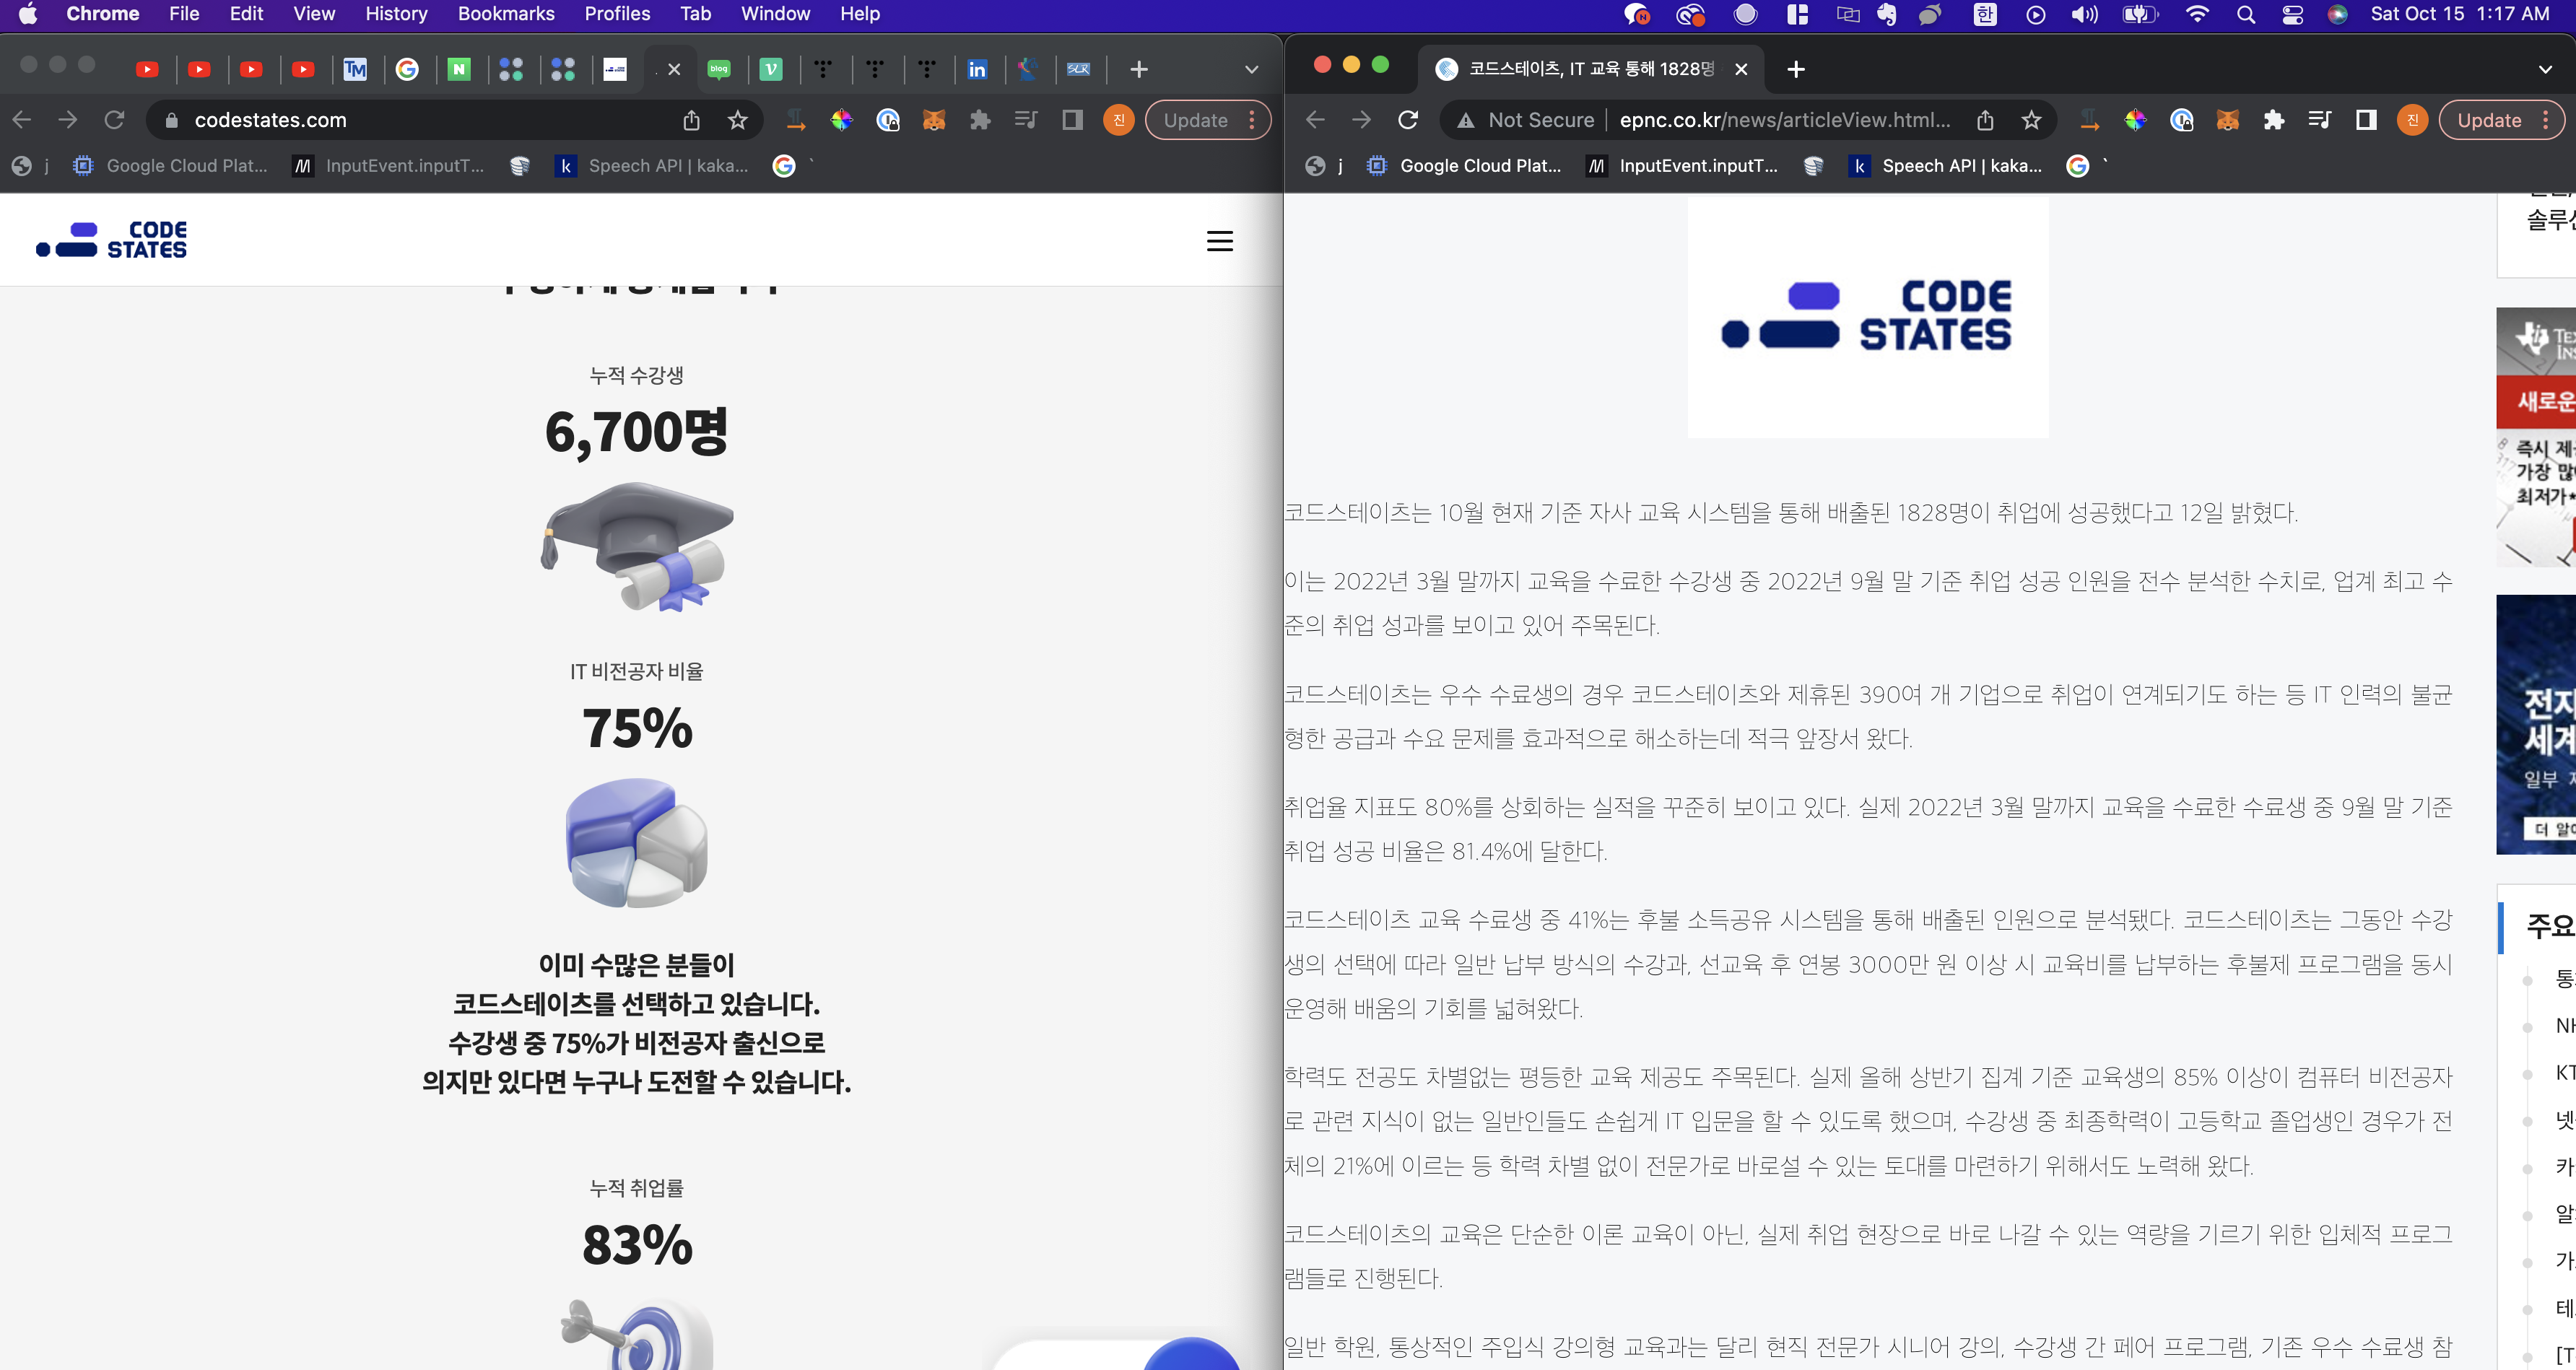
Task: Open the color picker extension in the left window
Action: (841, 120)
